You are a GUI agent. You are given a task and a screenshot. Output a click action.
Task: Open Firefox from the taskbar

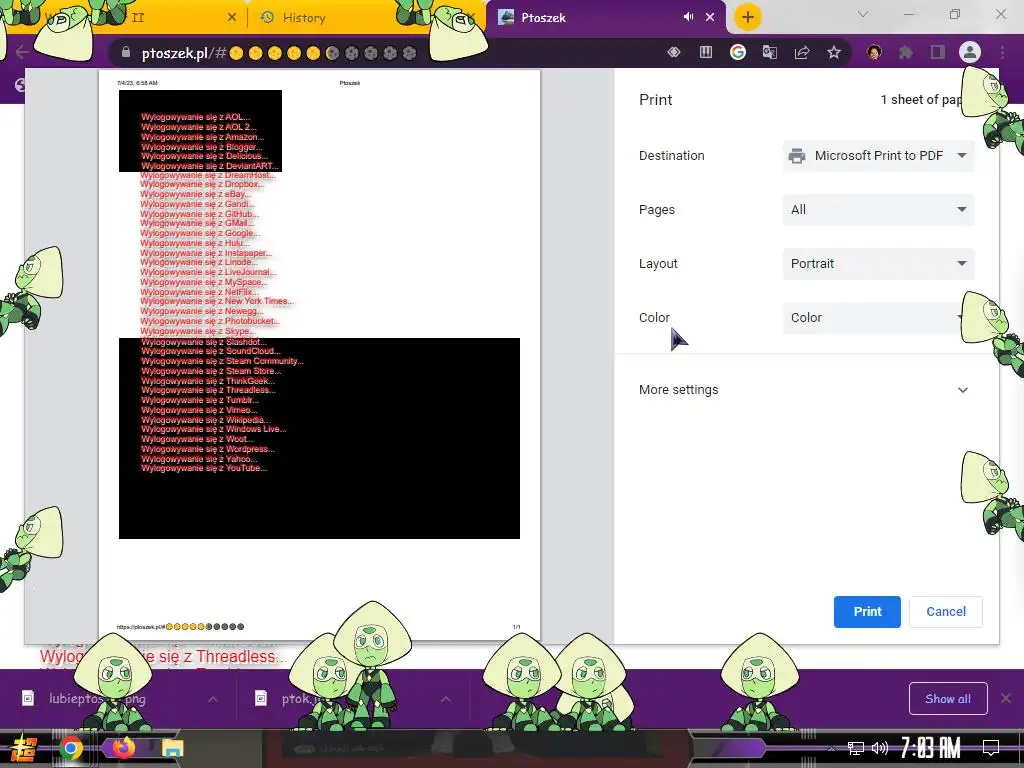pyautogui.click(x=122, y=748)
